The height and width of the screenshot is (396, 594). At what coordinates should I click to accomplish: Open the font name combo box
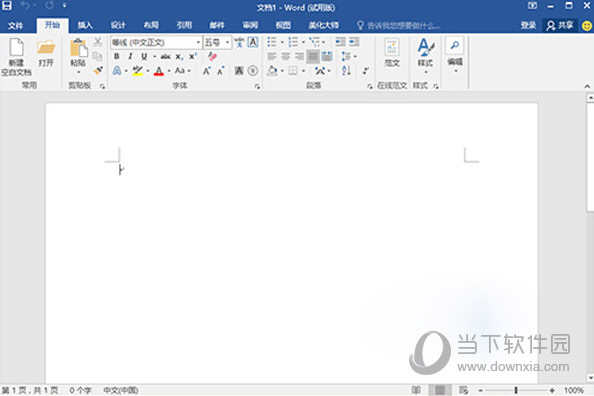click(156, 42)
